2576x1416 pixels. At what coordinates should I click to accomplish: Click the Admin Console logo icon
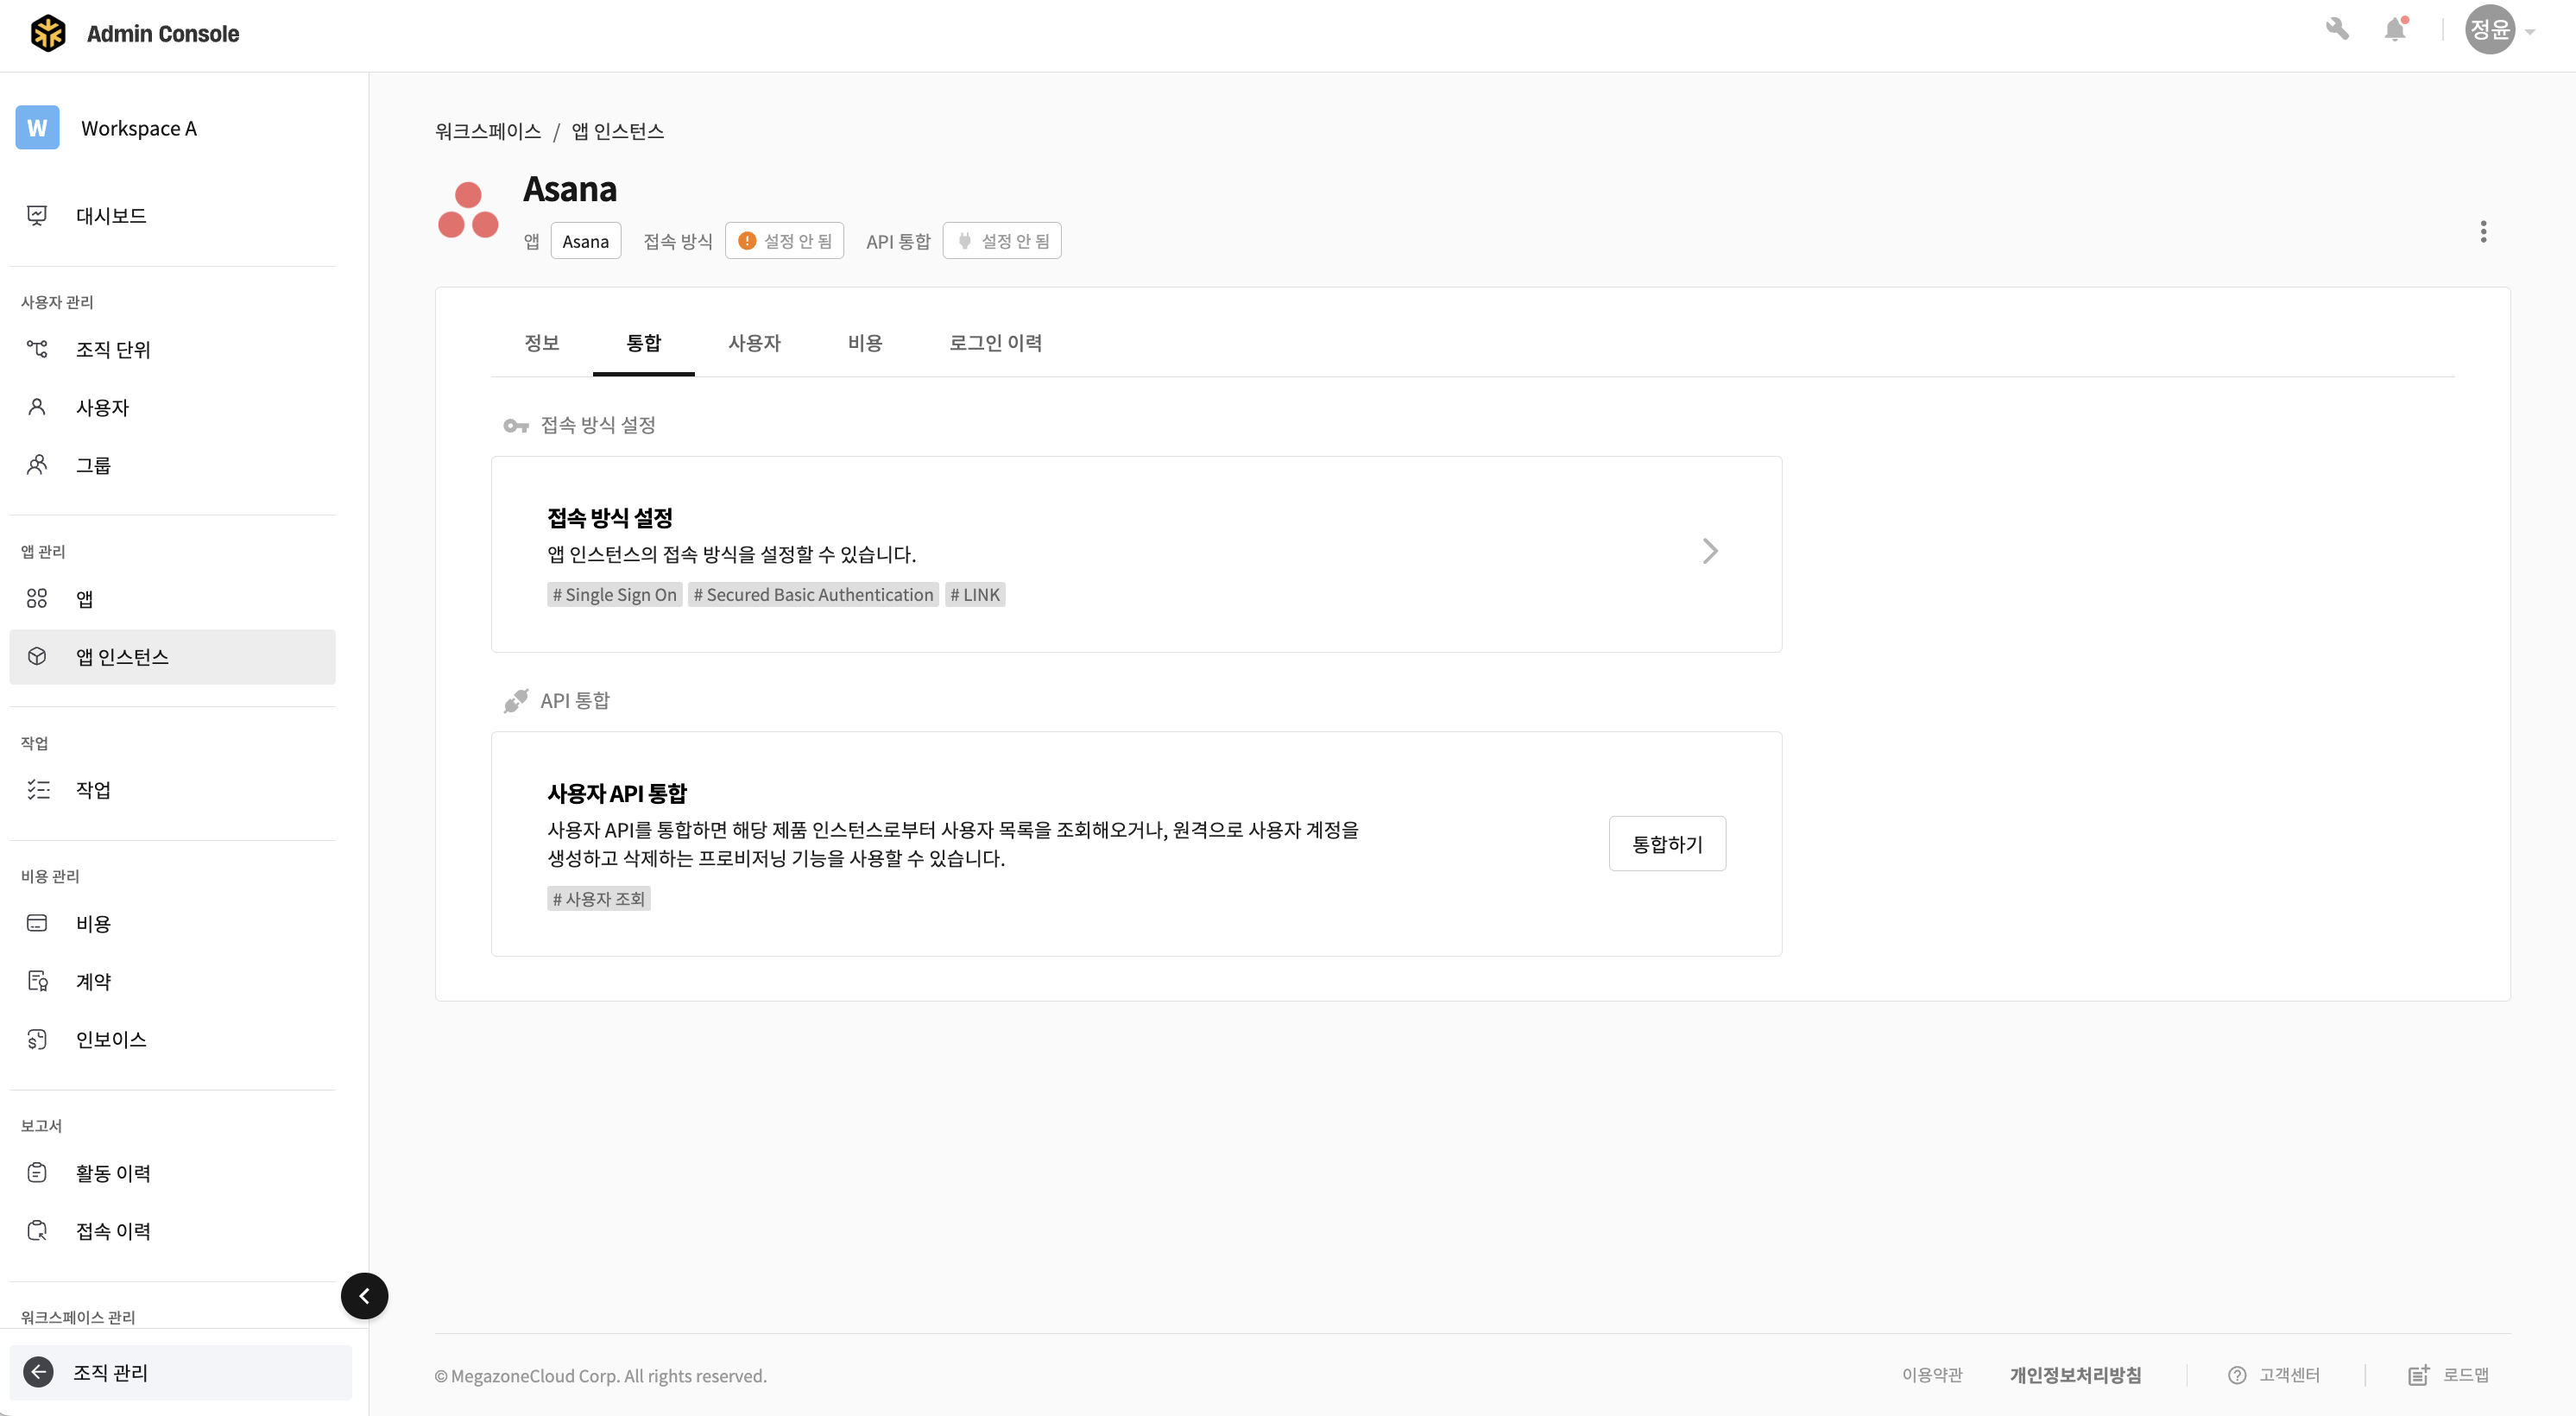point(47,33)
